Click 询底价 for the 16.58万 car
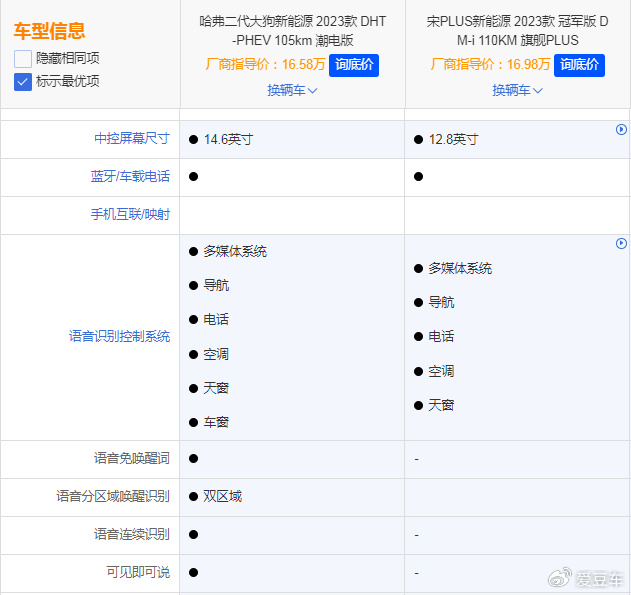The image size is (631, 595). pyautogui.click(x=354, y=65)
